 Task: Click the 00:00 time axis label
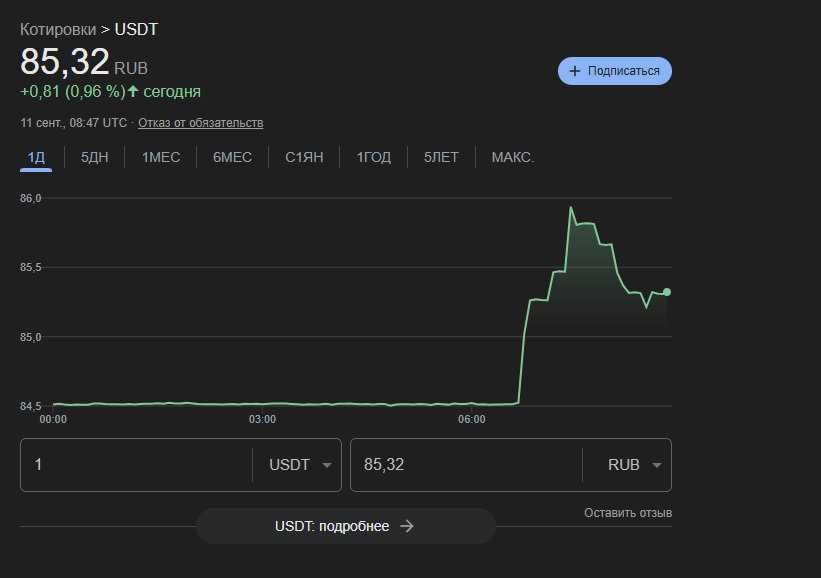click(53, 419)
